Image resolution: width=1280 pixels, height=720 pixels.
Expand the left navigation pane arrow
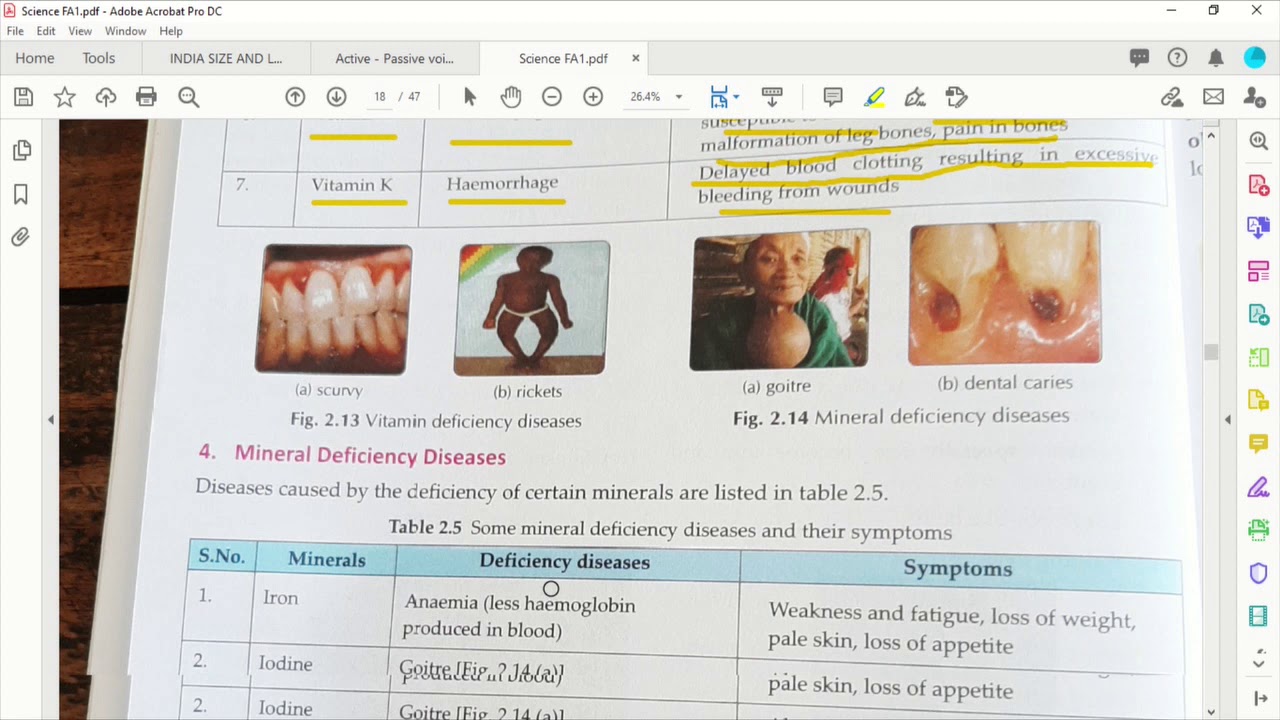[x=51, y=420]
